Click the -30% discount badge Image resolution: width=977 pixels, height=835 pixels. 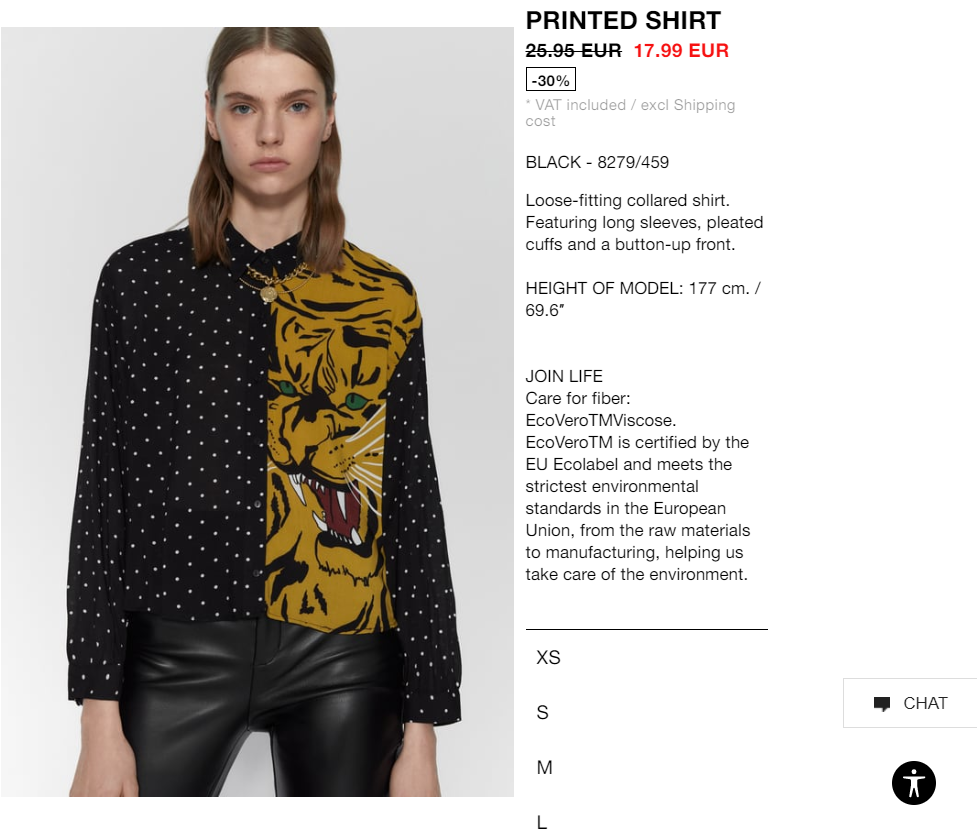tap(551, 80)
